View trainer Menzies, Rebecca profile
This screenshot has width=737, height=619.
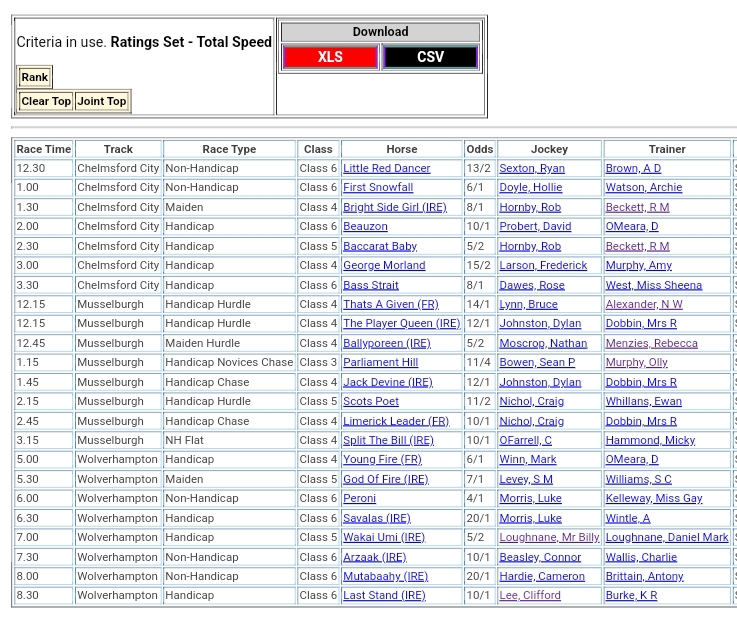point(651,343)
